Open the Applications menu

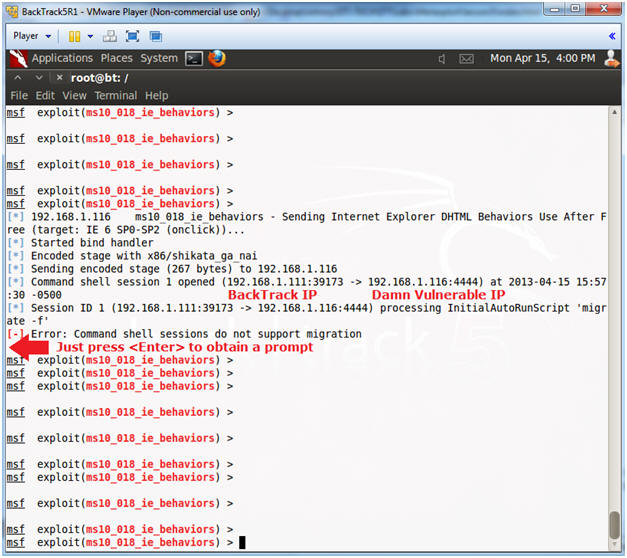pos(62,58)
